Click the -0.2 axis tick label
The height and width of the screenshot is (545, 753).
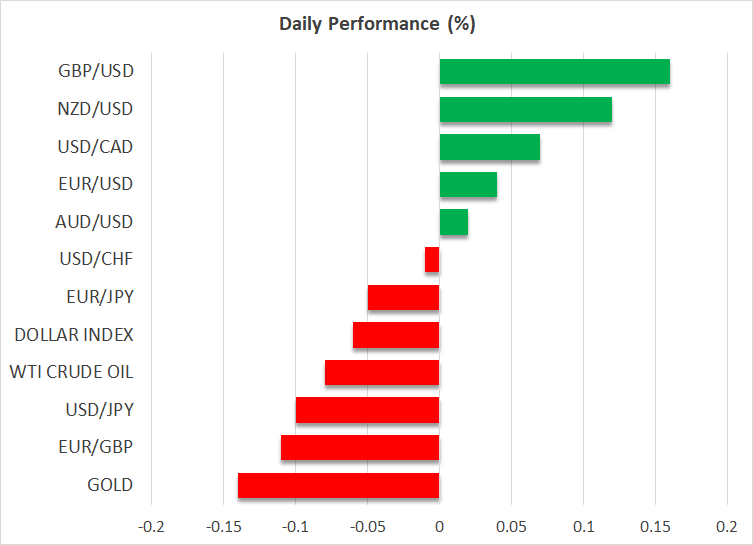[x=151, y=527]
